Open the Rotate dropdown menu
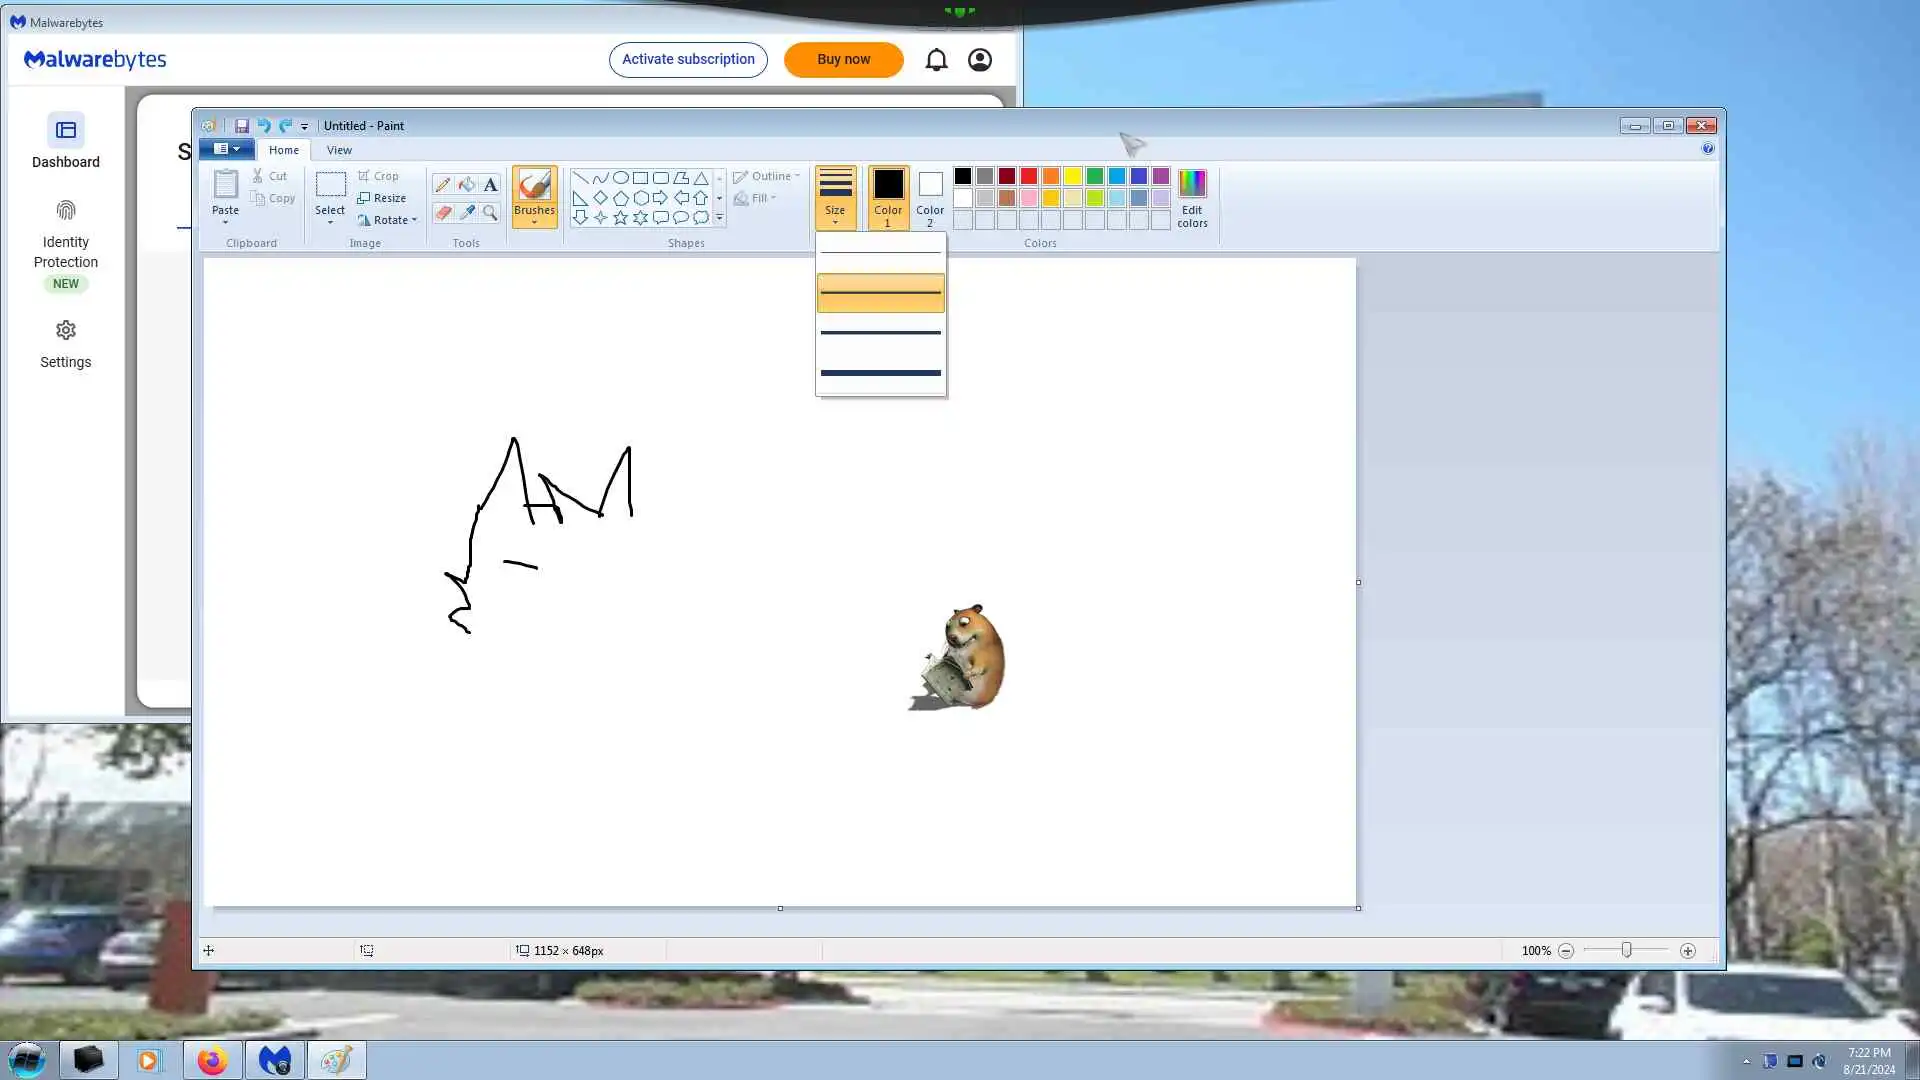Screen dimensions: 1920x1080 388,220
